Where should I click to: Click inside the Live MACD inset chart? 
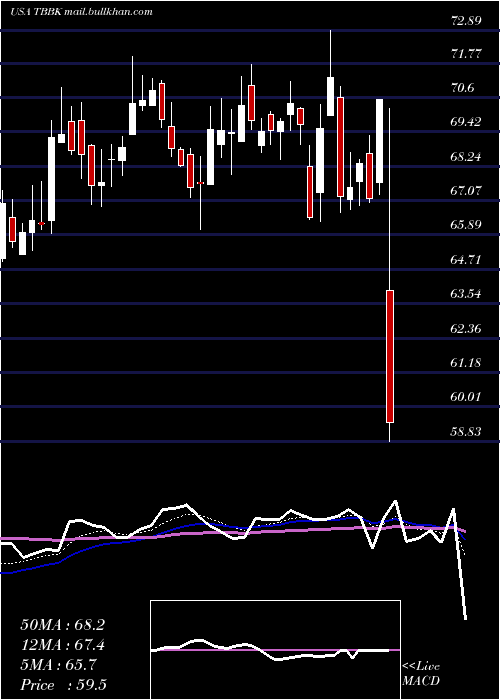[x=275, y=650]
